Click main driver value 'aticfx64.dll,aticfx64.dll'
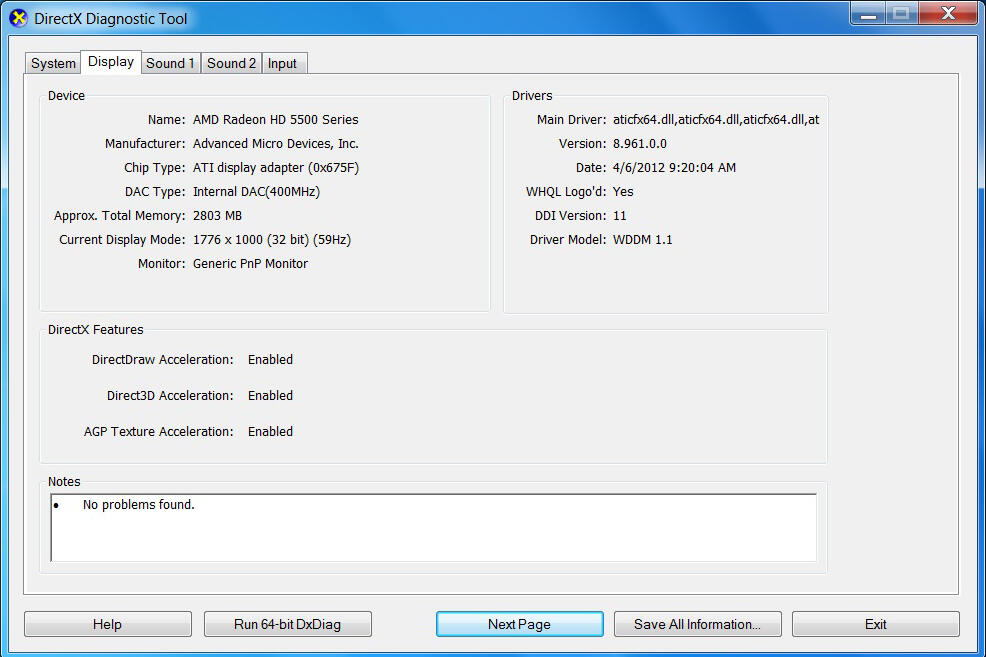This screenshot has height=657, width=986. (x=716, y=119)
